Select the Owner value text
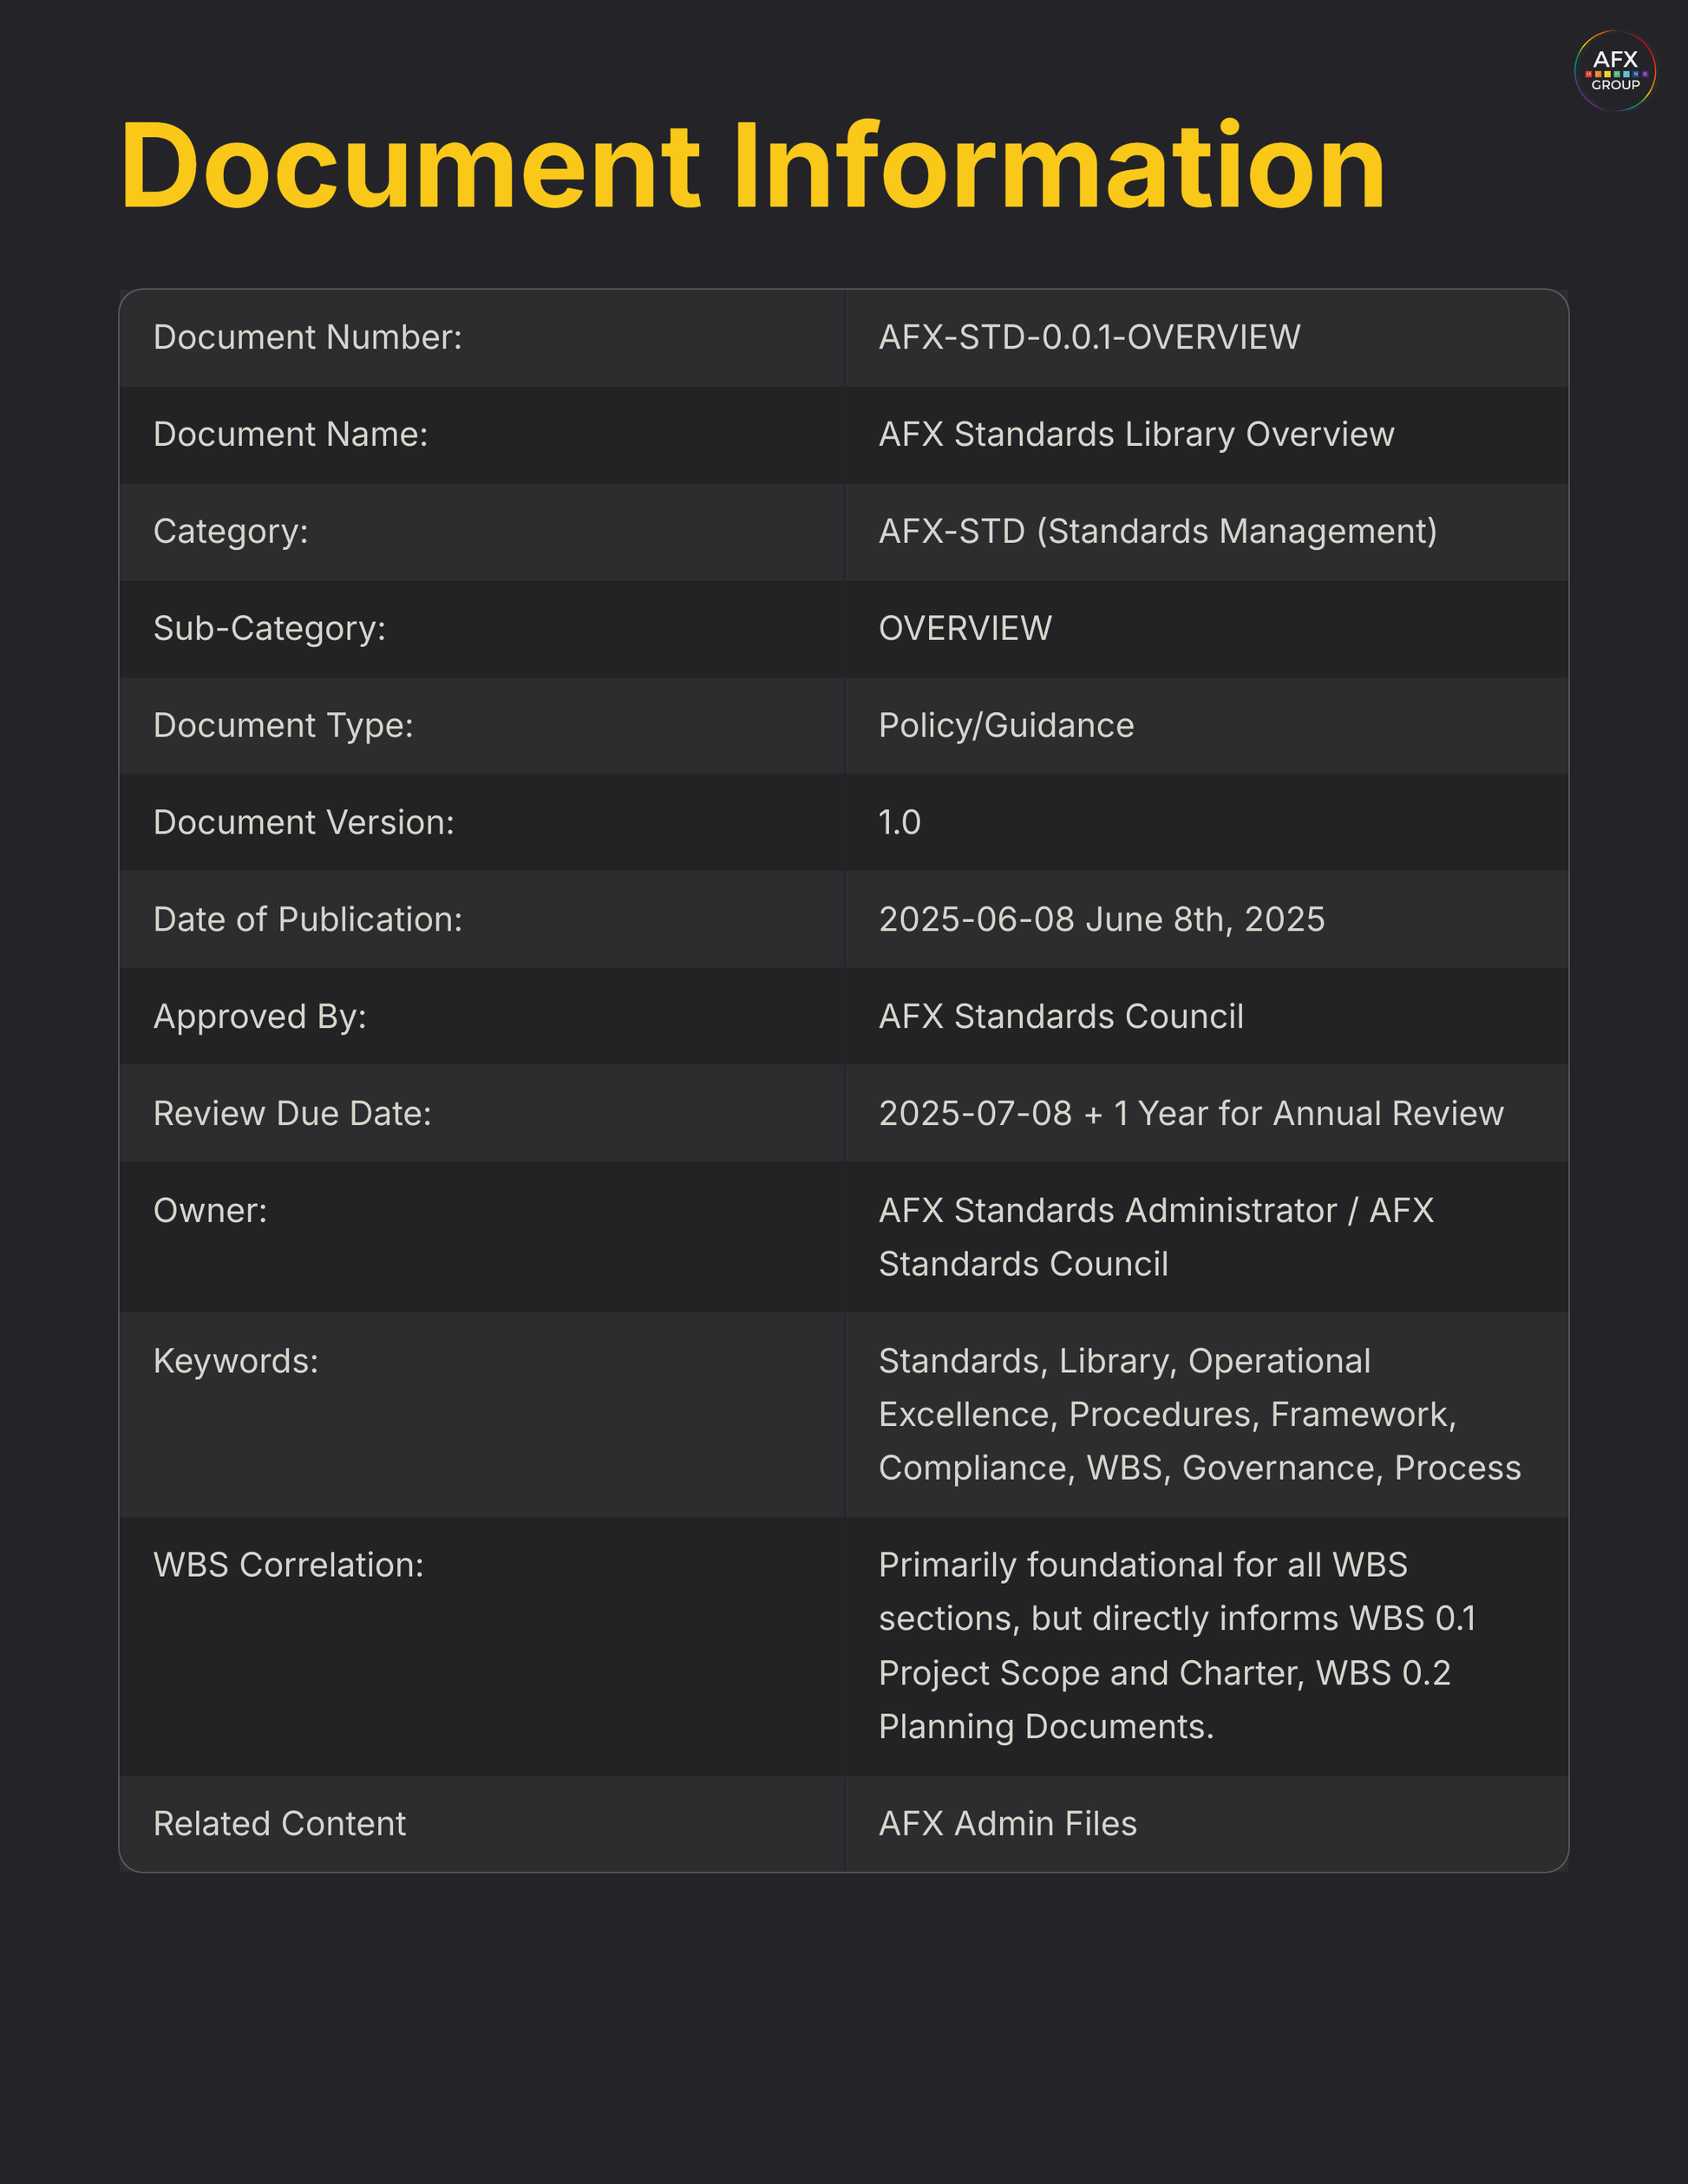This screenshot has width=1688, height=2184. click(x=1155, y=1237)
